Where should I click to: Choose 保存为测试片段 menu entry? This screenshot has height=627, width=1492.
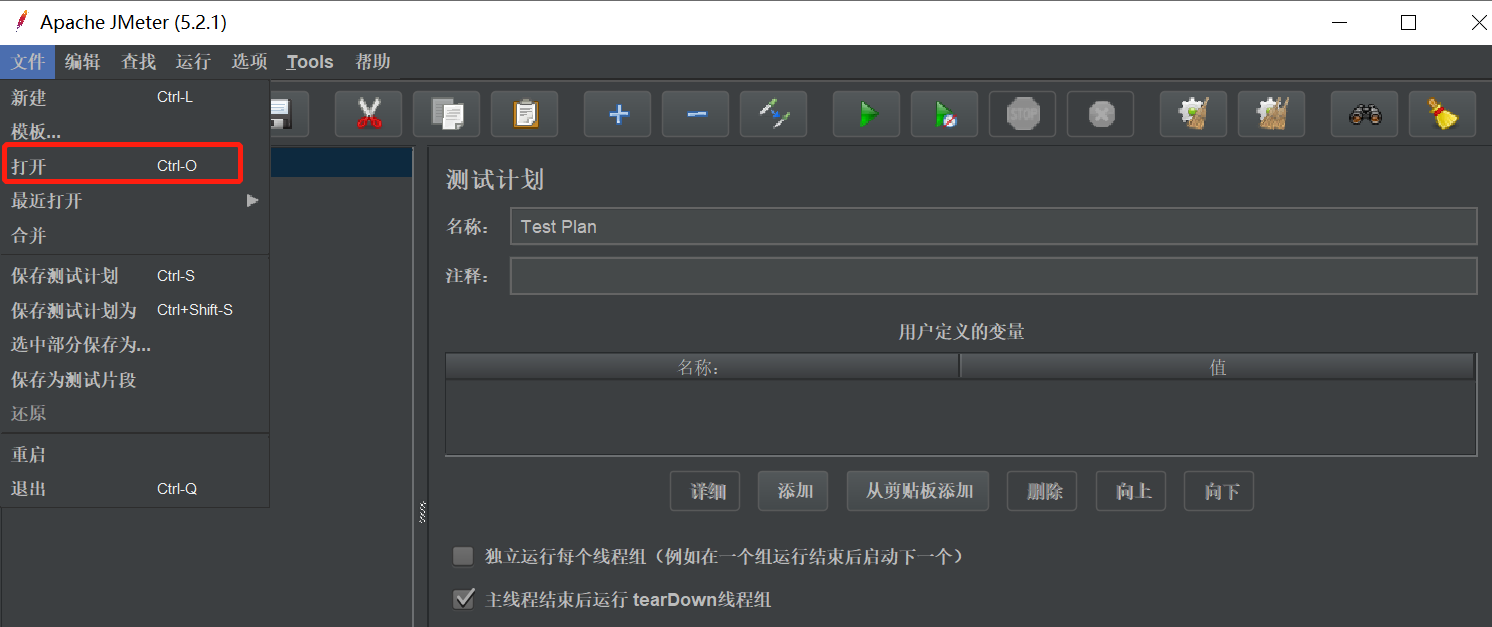tap(135, 380)
